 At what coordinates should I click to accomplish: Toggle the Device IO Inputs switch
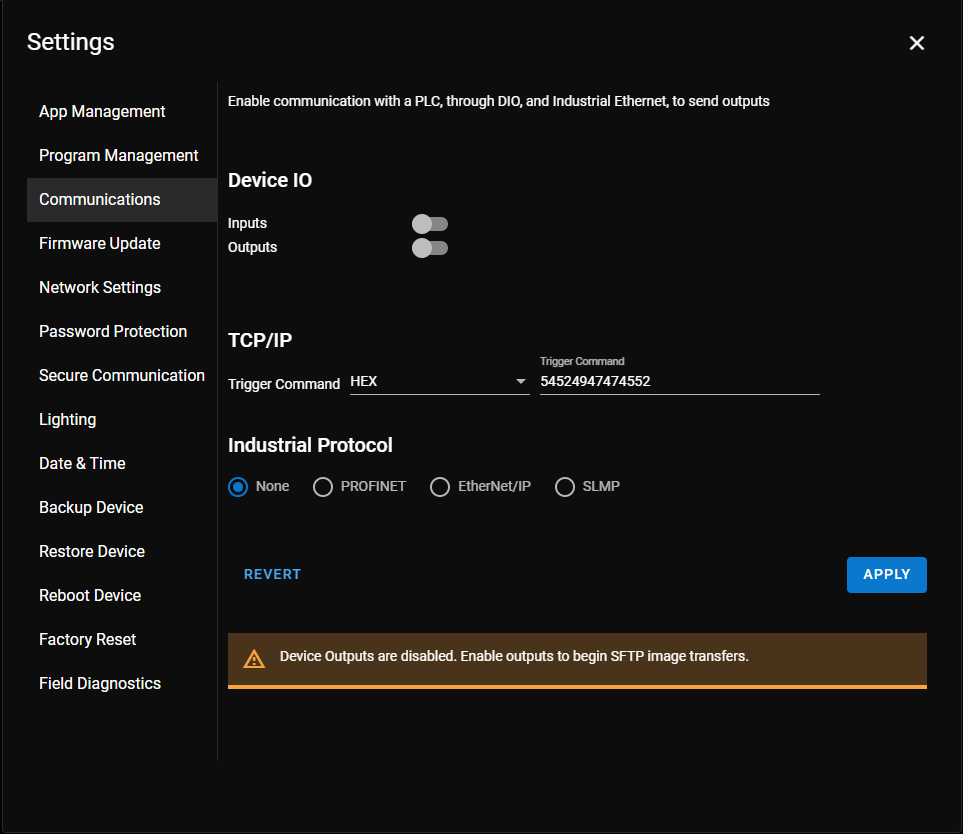(429, 224)
